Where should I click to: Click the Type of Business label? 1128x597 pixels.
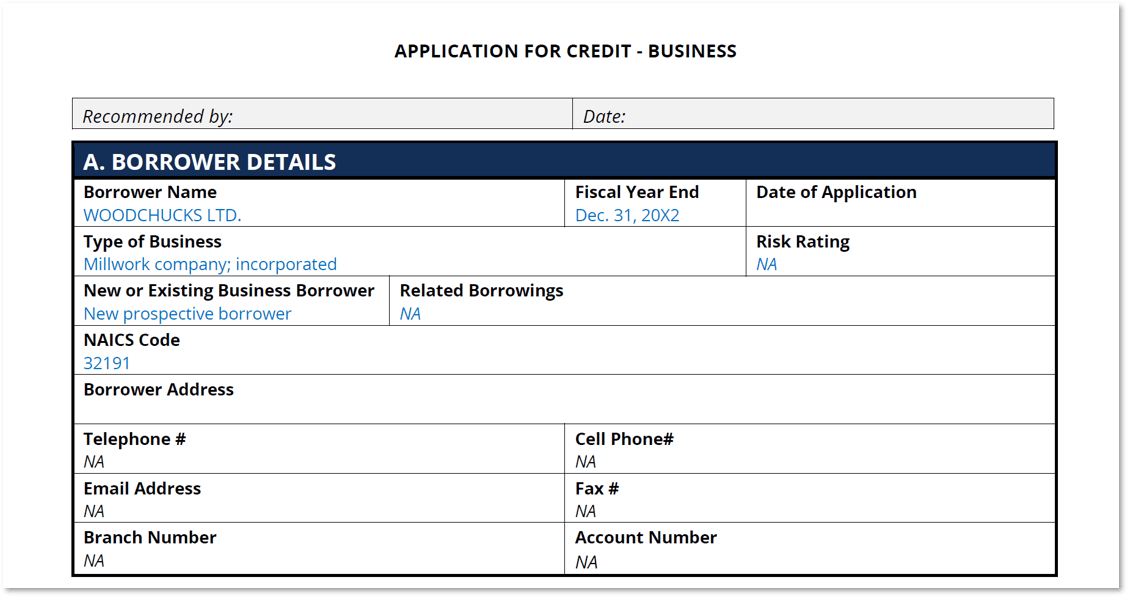click(152, 241)
